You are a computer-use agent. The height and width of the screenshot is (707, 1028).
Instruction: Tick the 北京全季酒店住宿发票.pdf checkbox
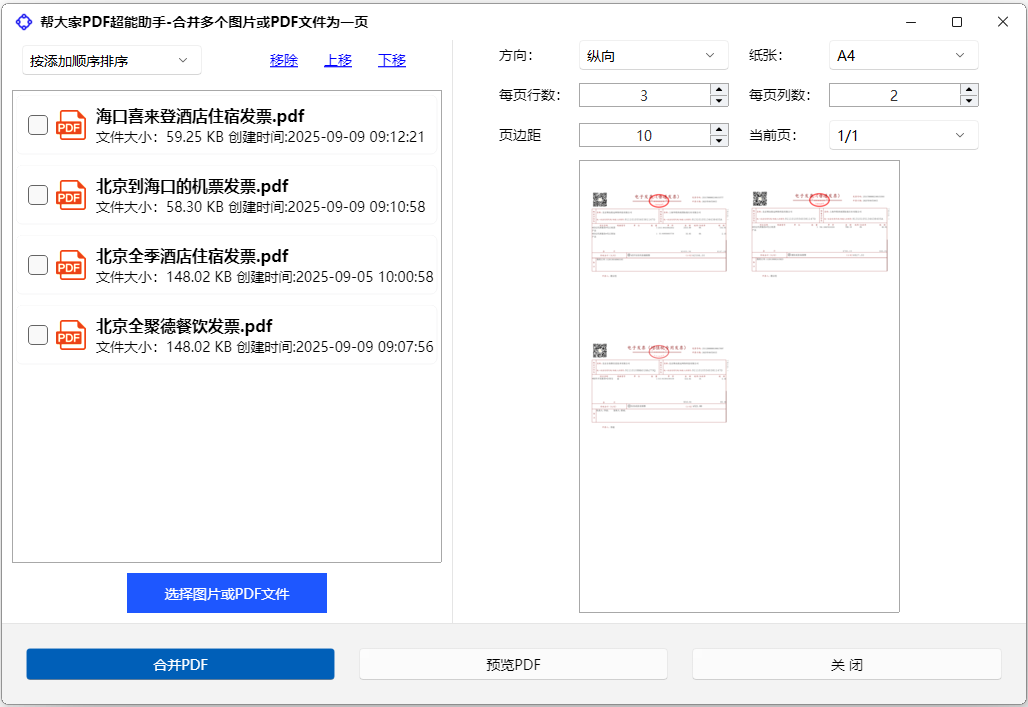[38, 265]
